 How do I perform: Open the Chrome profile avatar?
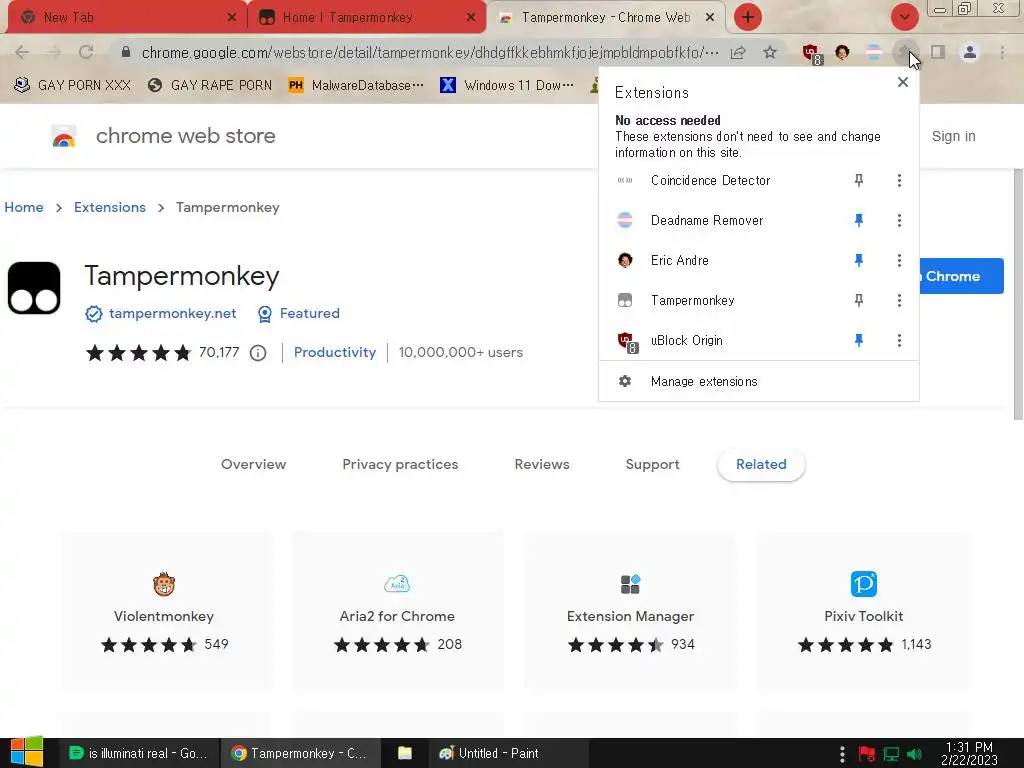point(970,52)
